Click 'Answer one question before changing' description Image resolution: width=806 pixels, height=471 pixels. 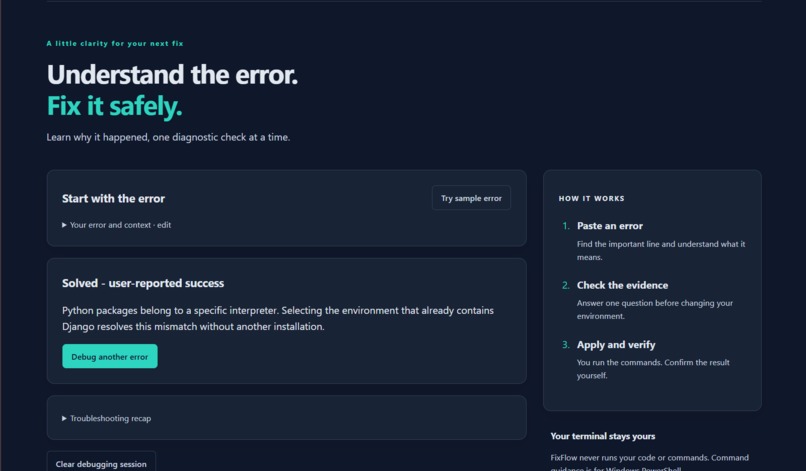coord(654,310)
